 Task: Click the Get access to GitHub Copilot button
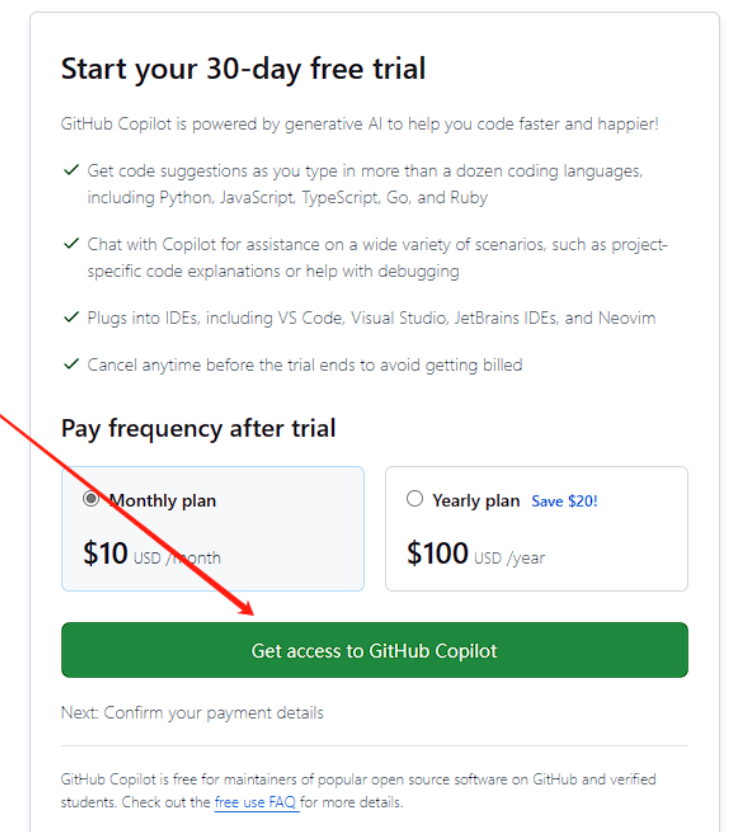[375, 650]
